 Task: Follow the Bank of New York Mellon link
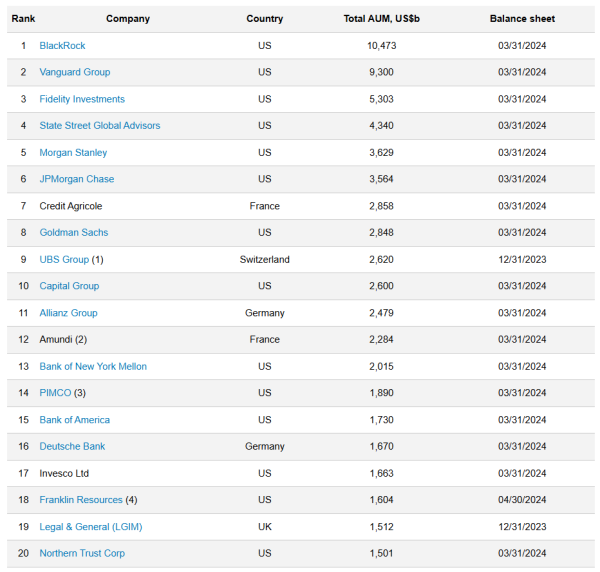coord(93,367)
